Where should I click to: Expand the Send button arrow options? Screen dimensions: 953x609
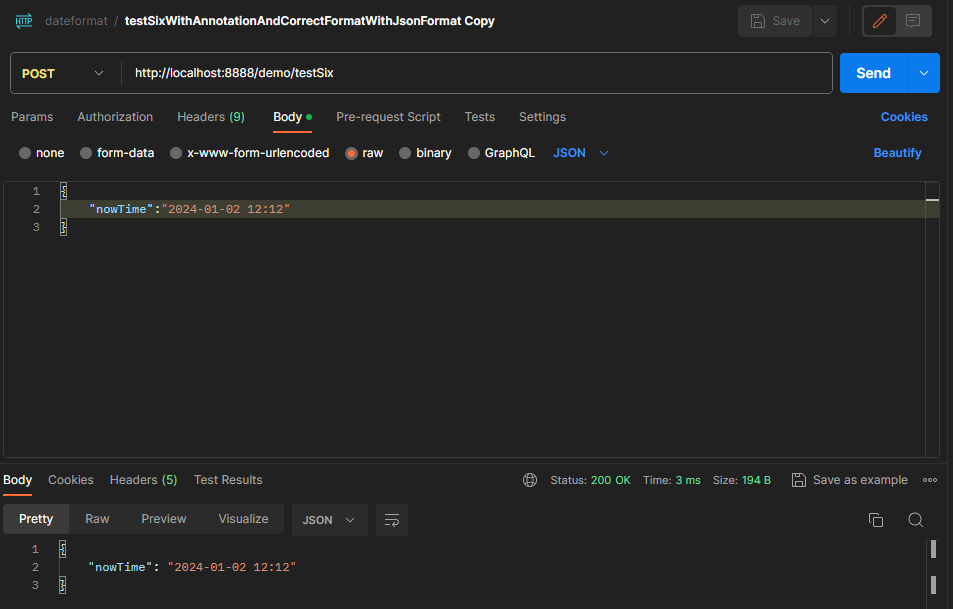(x=923, y=73)
